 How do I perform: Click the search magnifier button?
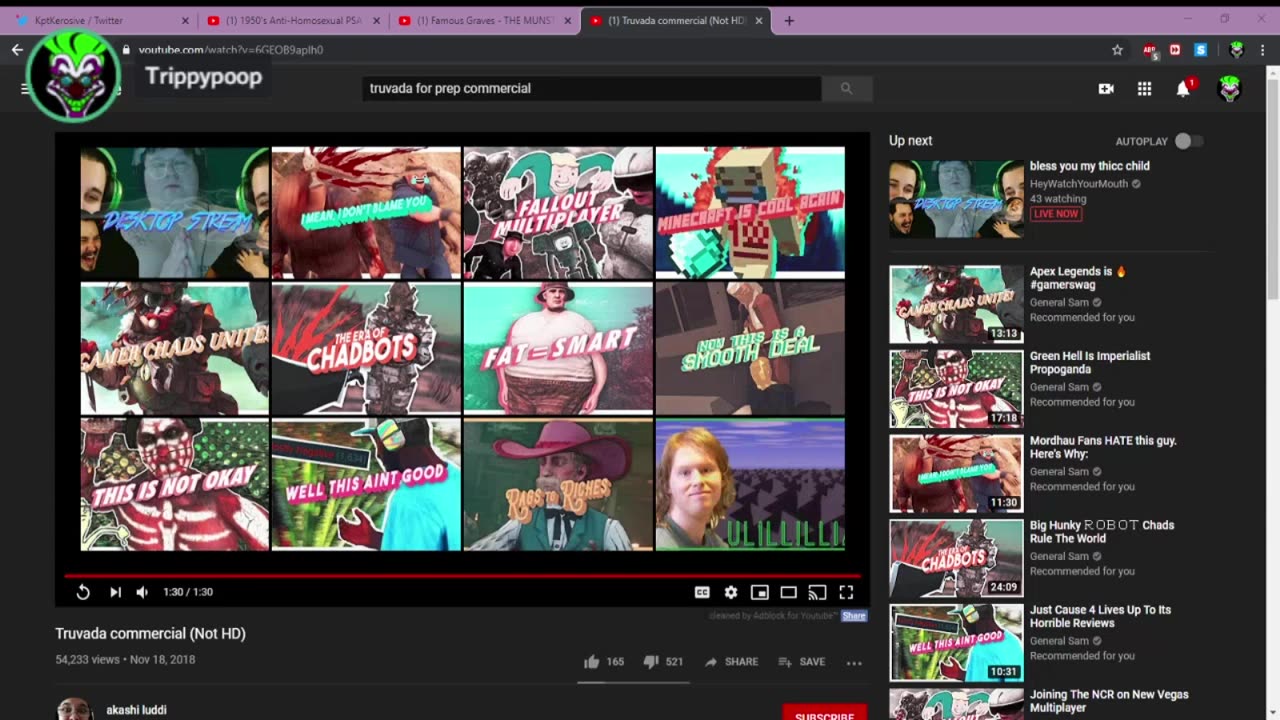pyautogui.click(x=847, y=88)
